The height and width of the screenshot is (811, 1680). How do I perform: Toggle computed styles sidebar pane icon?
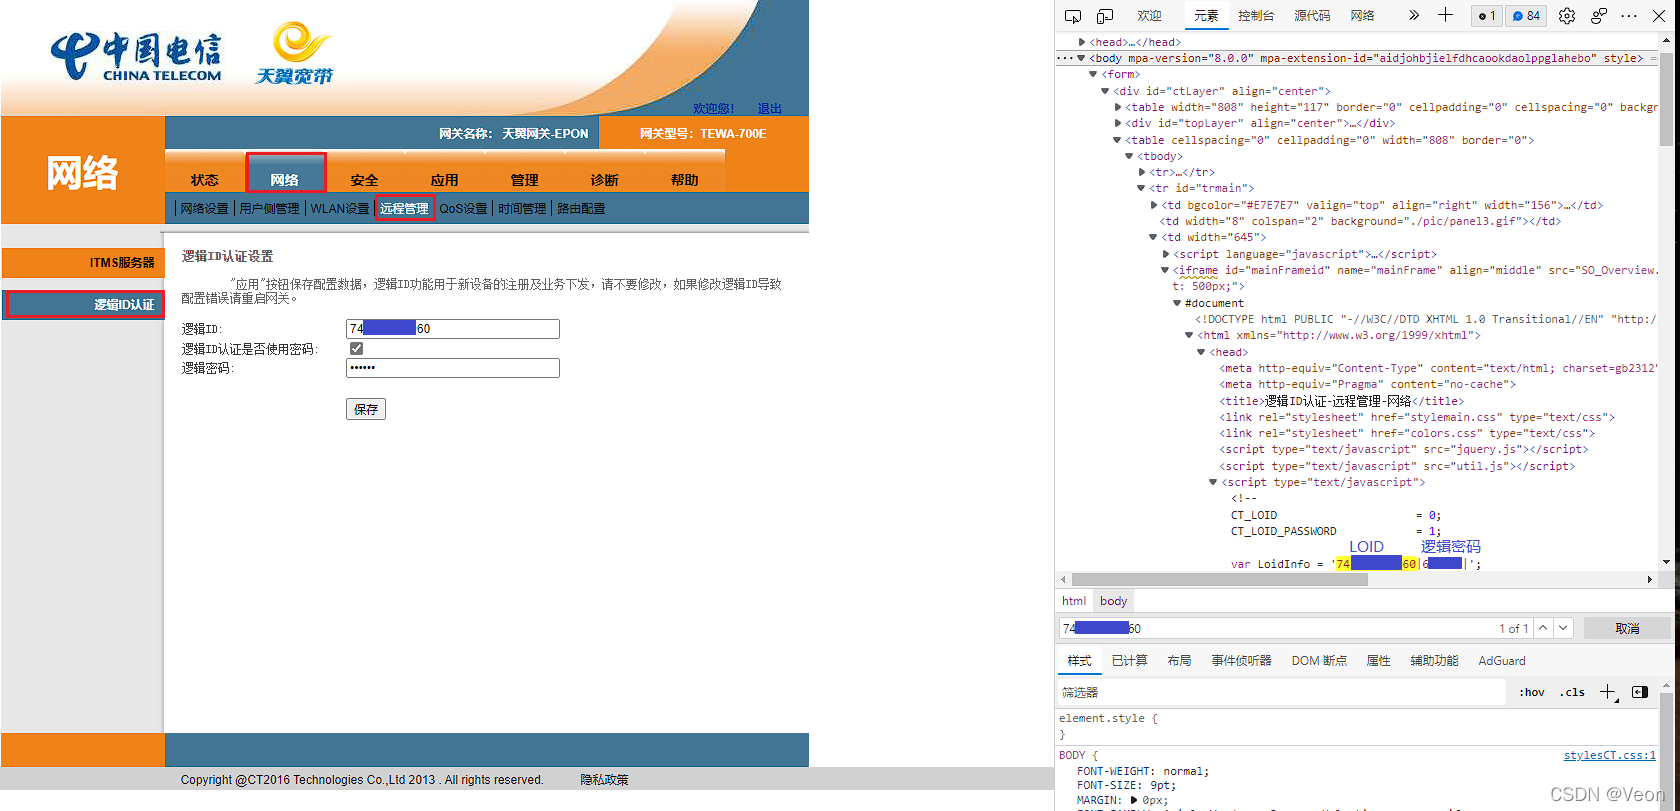1640,692
